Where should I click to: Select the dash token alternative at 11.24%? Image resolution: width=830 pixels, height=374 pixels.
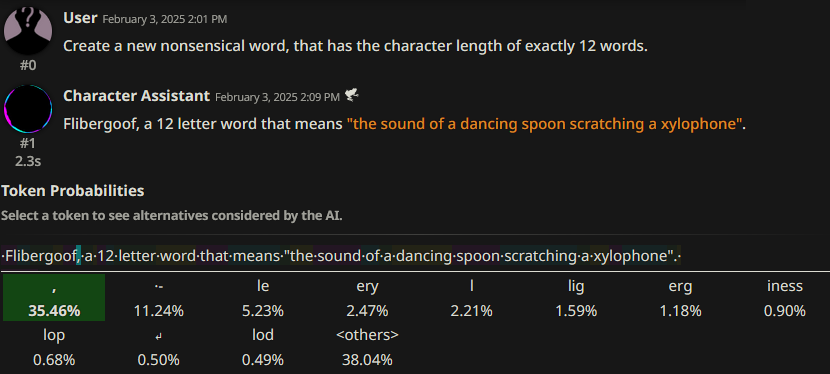(x=158, y=297)
